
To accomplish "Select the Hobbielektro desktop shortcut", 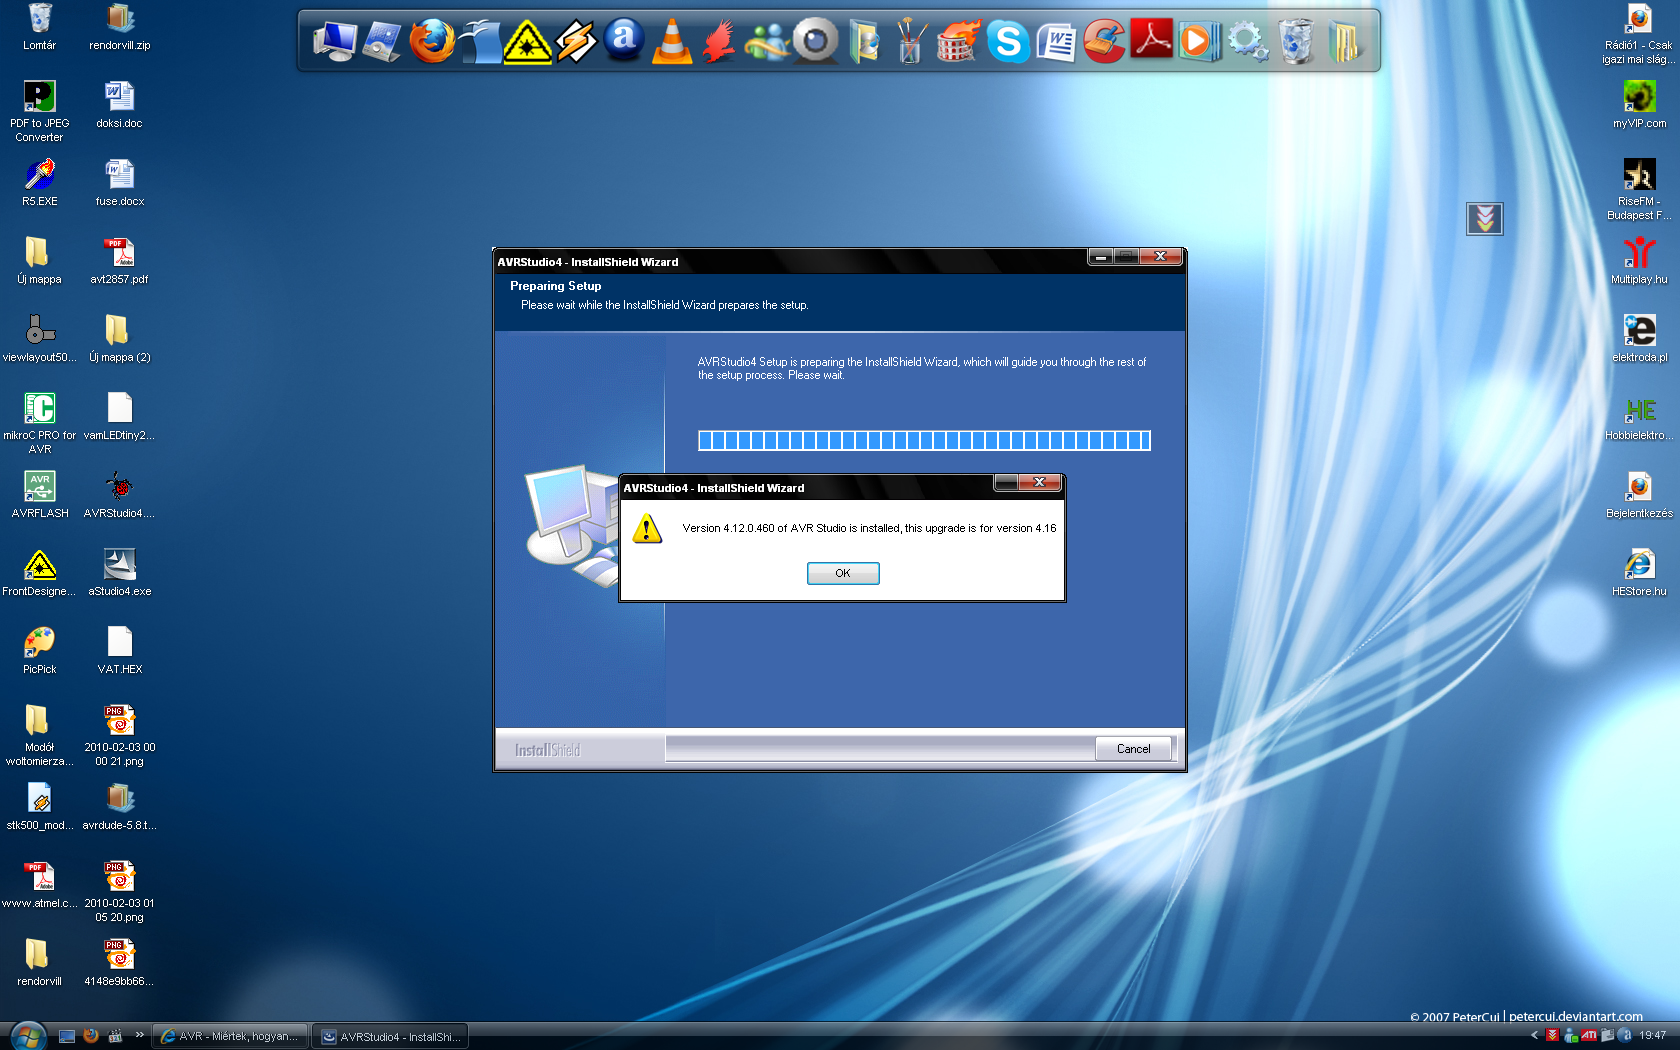I will 1640,417.
